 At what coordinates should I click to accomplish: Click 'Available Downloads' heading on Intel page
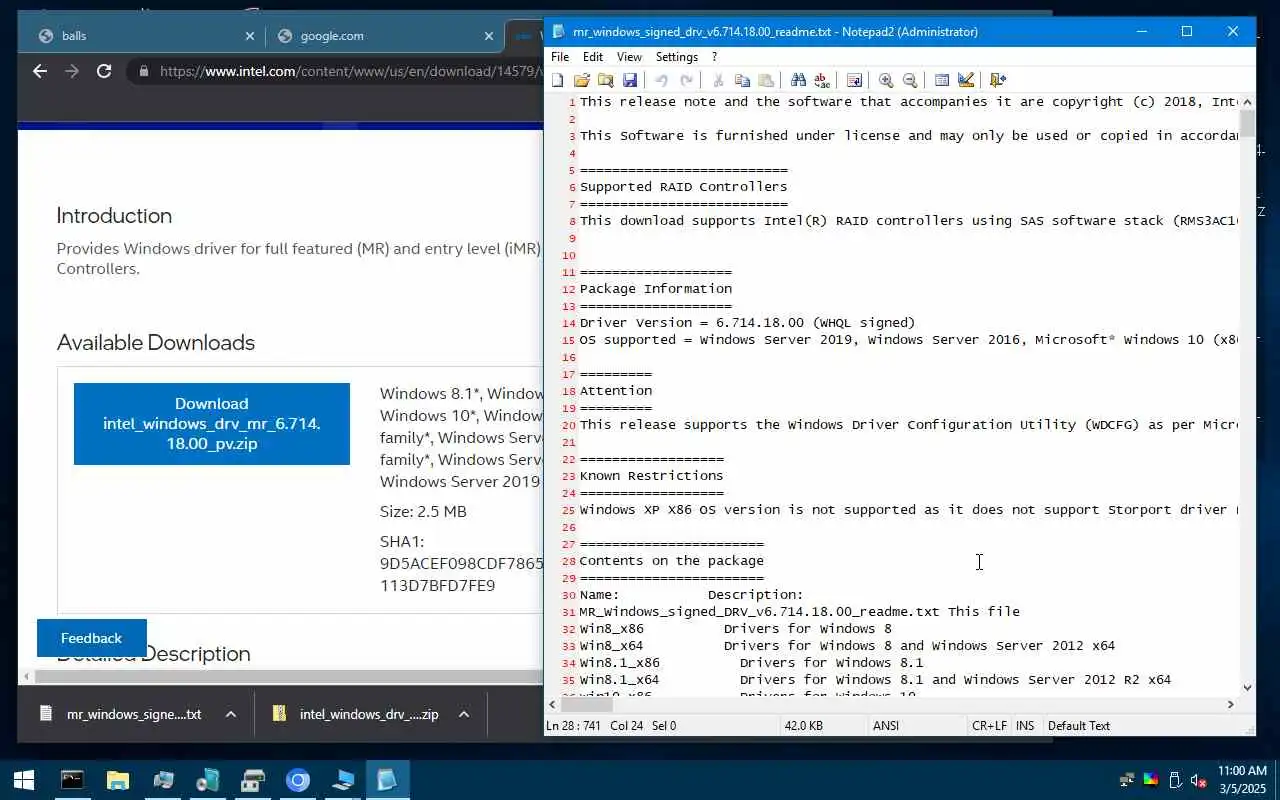(156, 342)
